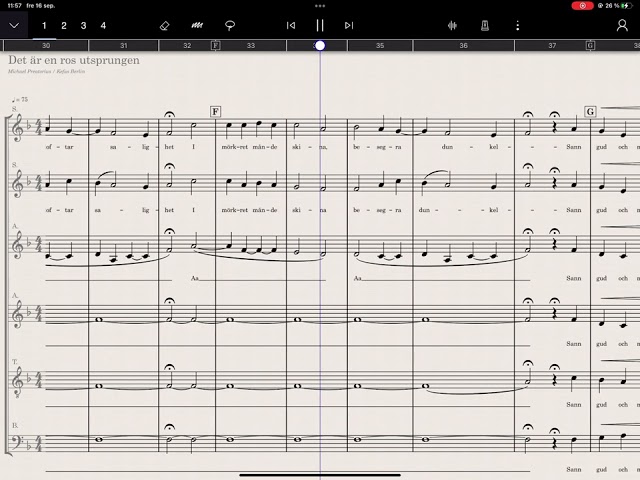Open multitasking dots at screen top
The image size is (640, 480).
(320, 6)
